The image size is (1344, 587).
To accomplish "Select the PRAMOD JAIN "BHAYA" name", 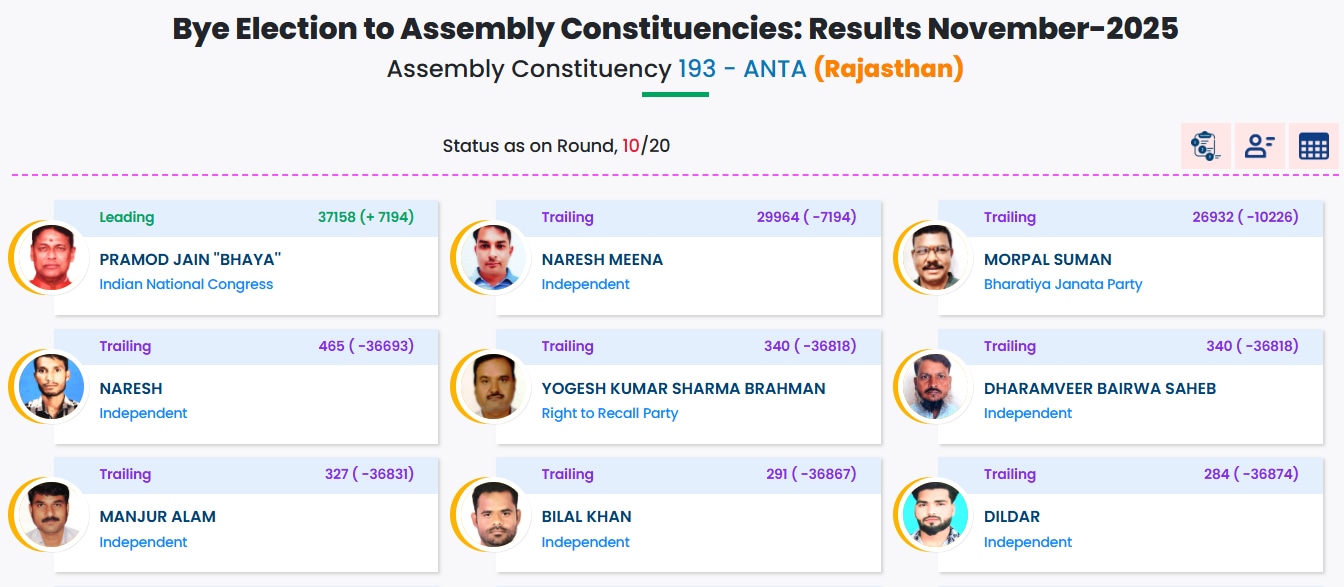I will point(190,259).
